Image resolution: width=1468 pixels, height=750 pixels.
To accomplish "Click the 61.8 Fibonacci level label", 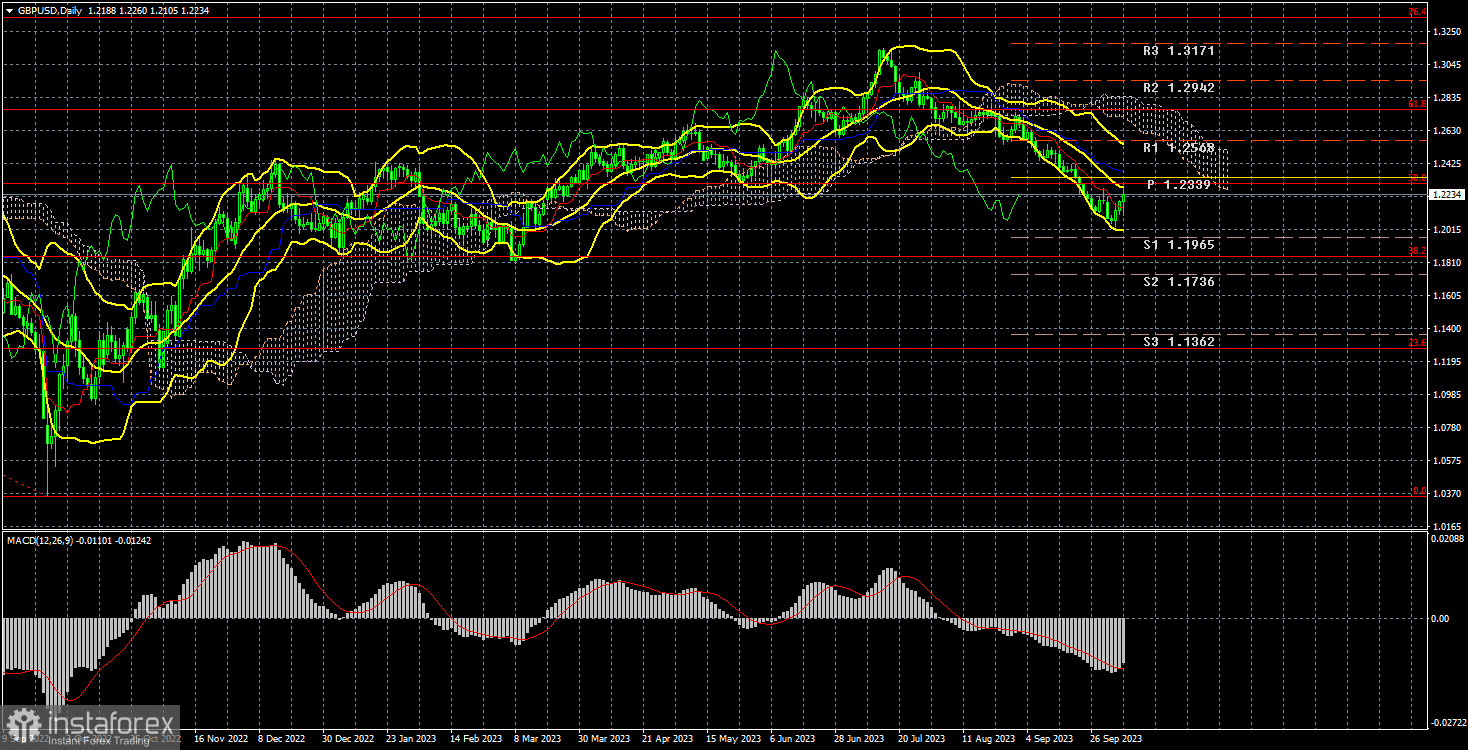I will pyautogui.click(x=1417, y=103).
